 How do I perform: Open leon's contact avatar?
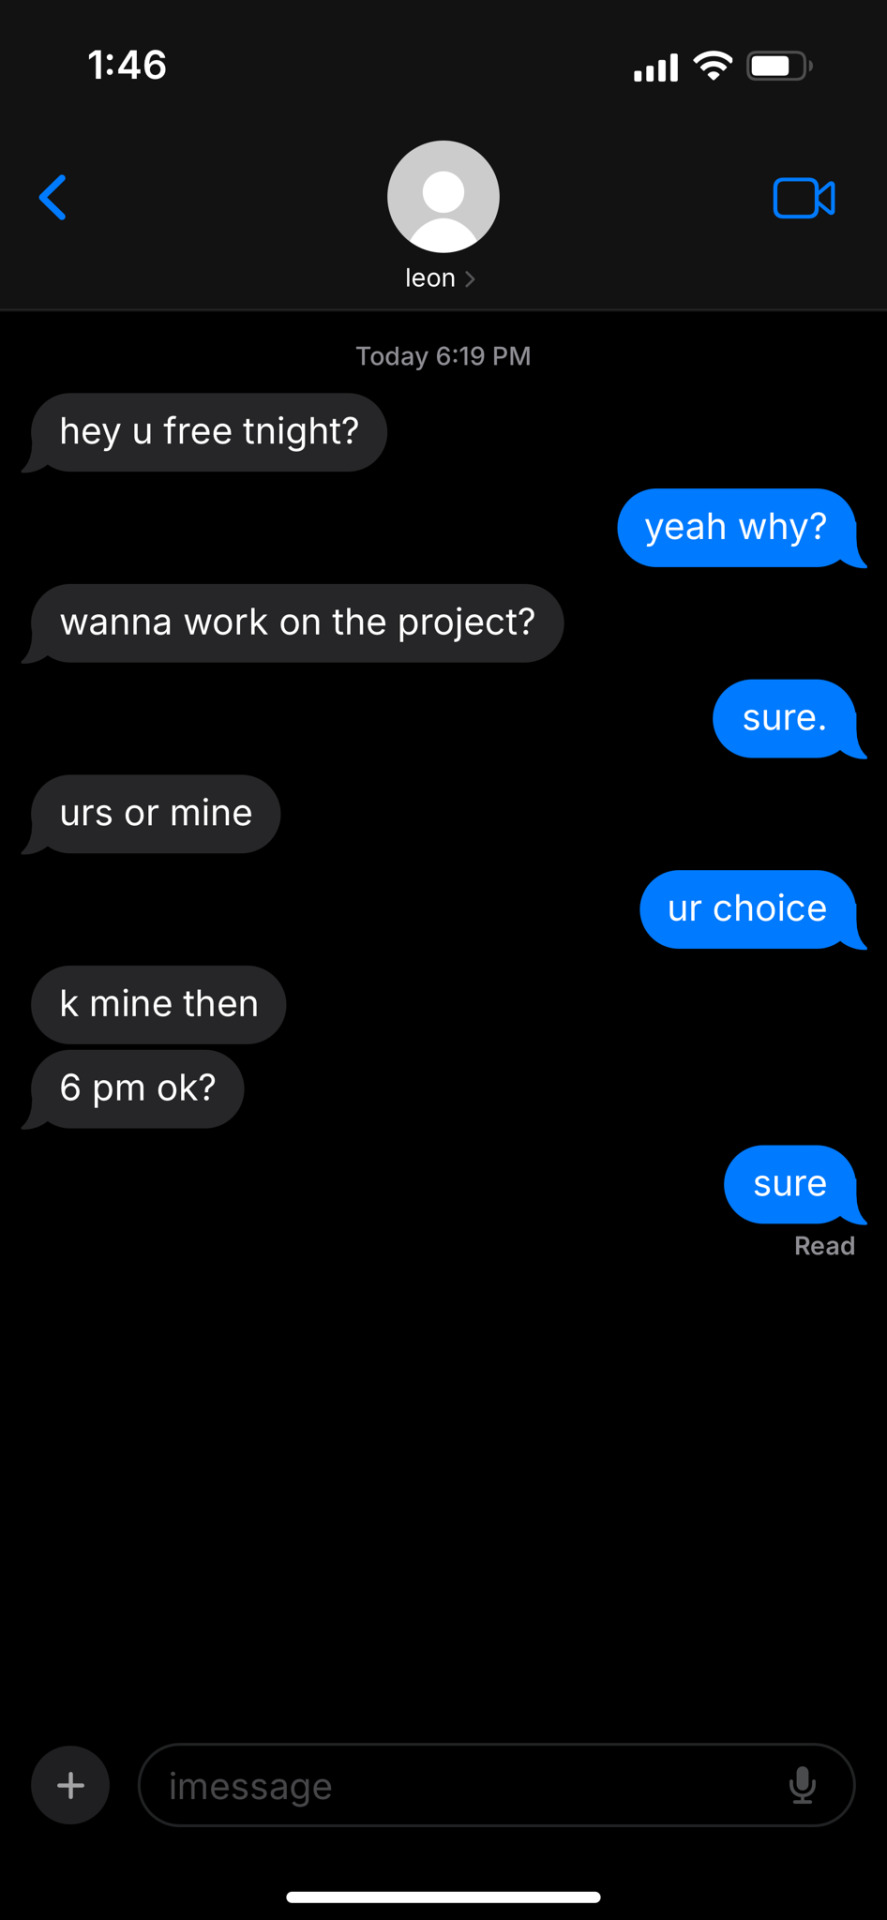point(443,196)
